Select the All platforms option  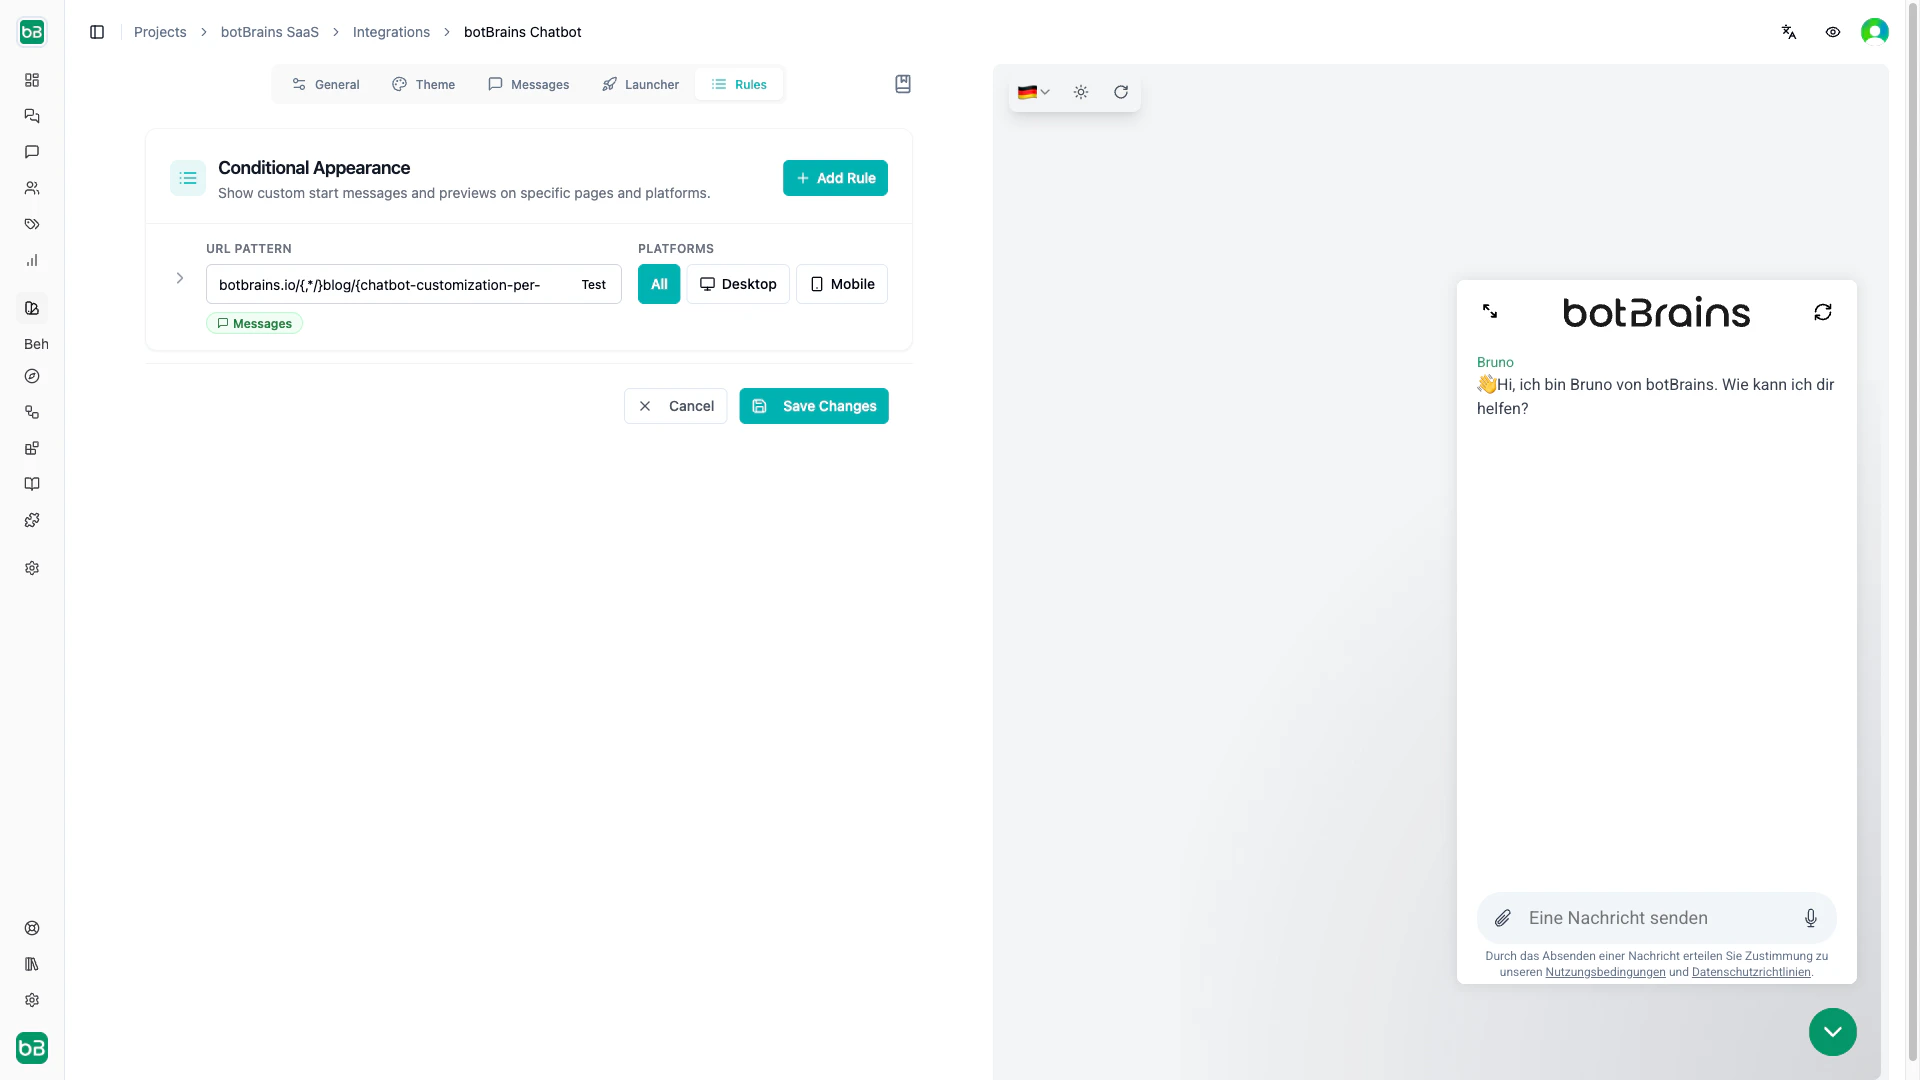(x=659, y=284)
